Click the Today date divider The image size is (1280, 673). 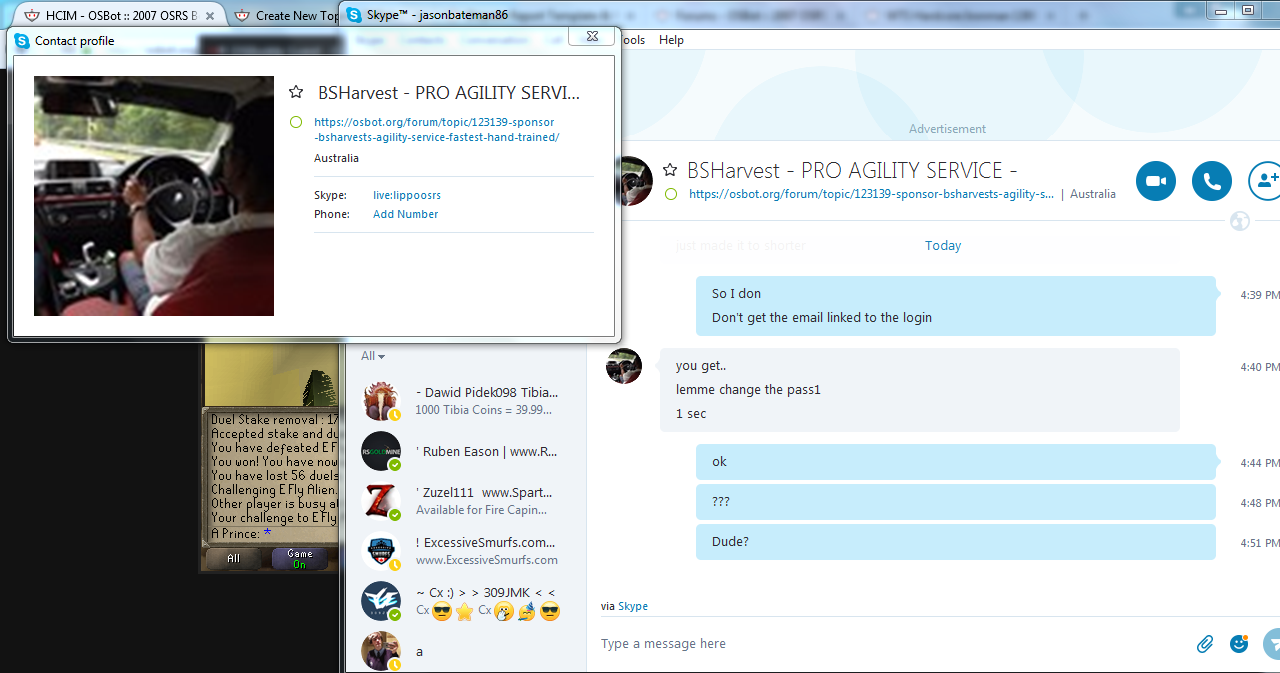coord(943,246)
